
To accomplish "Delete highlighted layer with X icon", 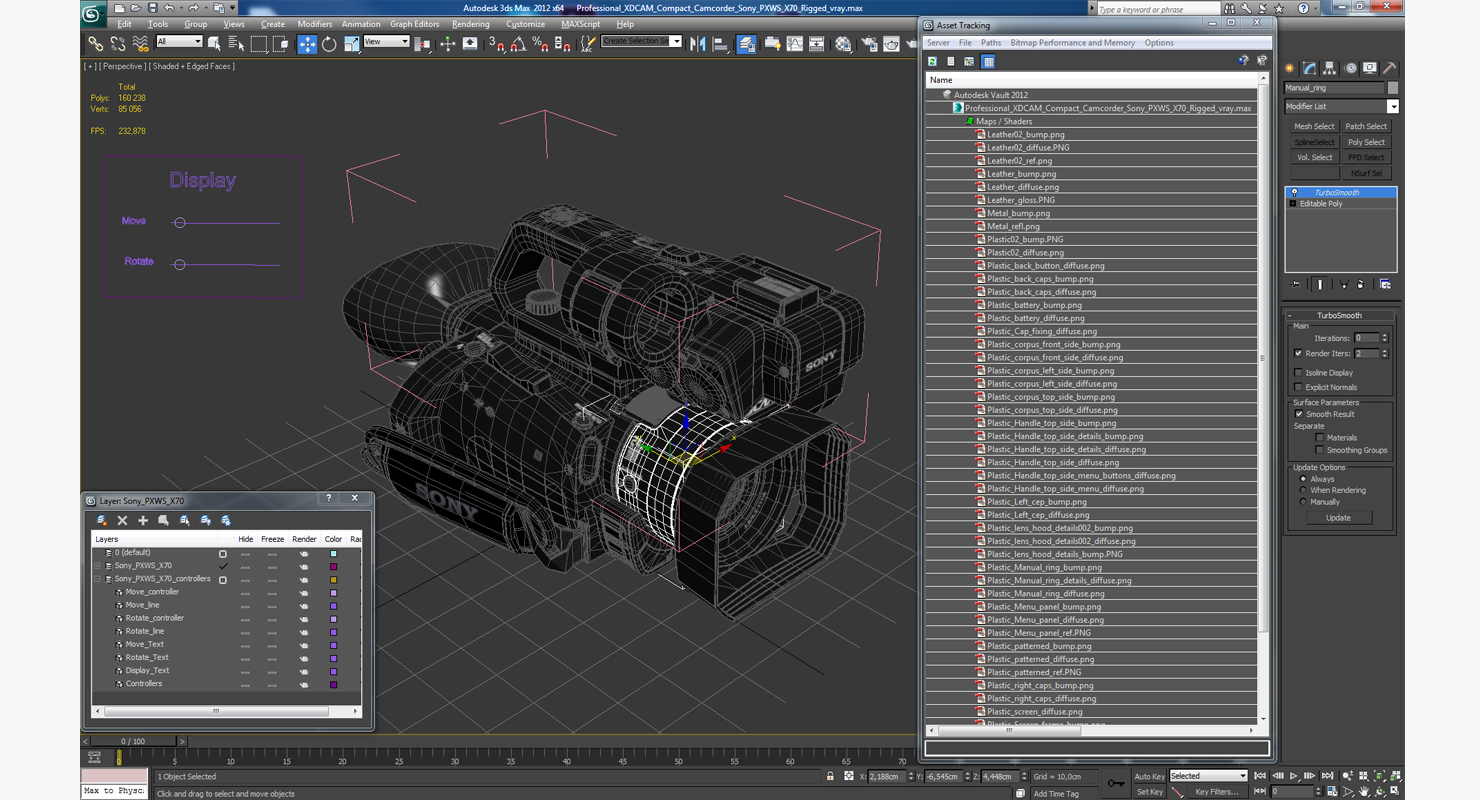I will click(122, 520).
